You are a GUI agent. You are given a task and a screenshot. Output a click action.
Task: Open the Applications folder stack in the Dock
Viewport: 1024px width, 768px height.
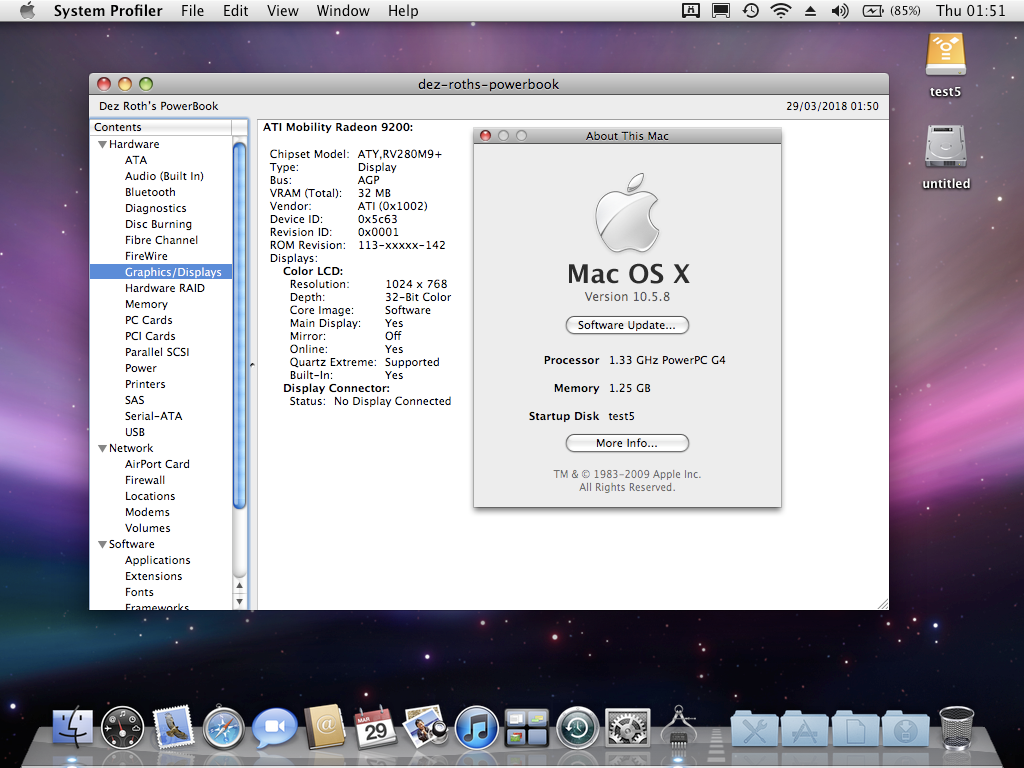pyautogui.click(x=805, y=728)
